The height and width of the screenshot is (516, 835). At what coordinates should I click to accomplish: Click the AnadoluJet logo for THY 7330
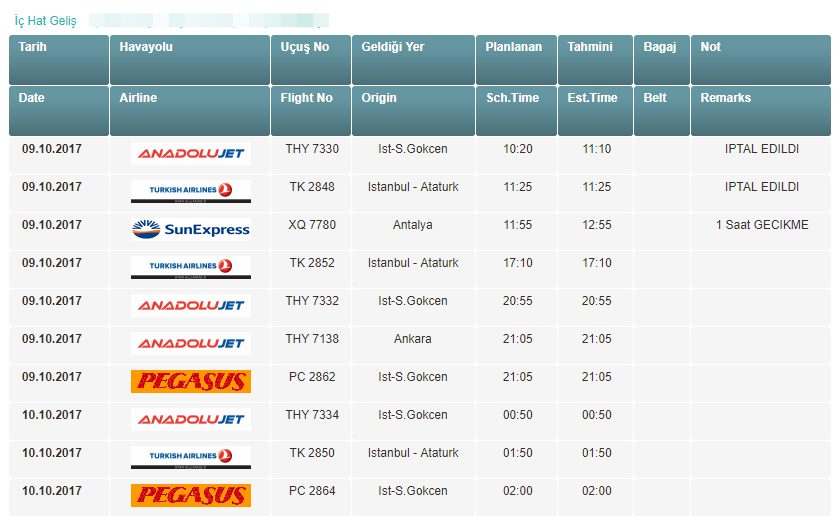point(191,153)
